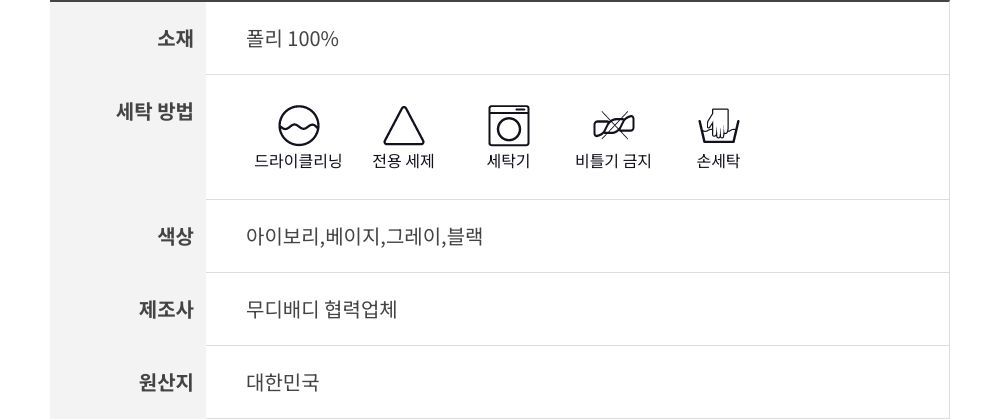Viewport: 1000px width, 419px height.
Task: Click the 대한민국 origin value
Action: coord(282,382)
